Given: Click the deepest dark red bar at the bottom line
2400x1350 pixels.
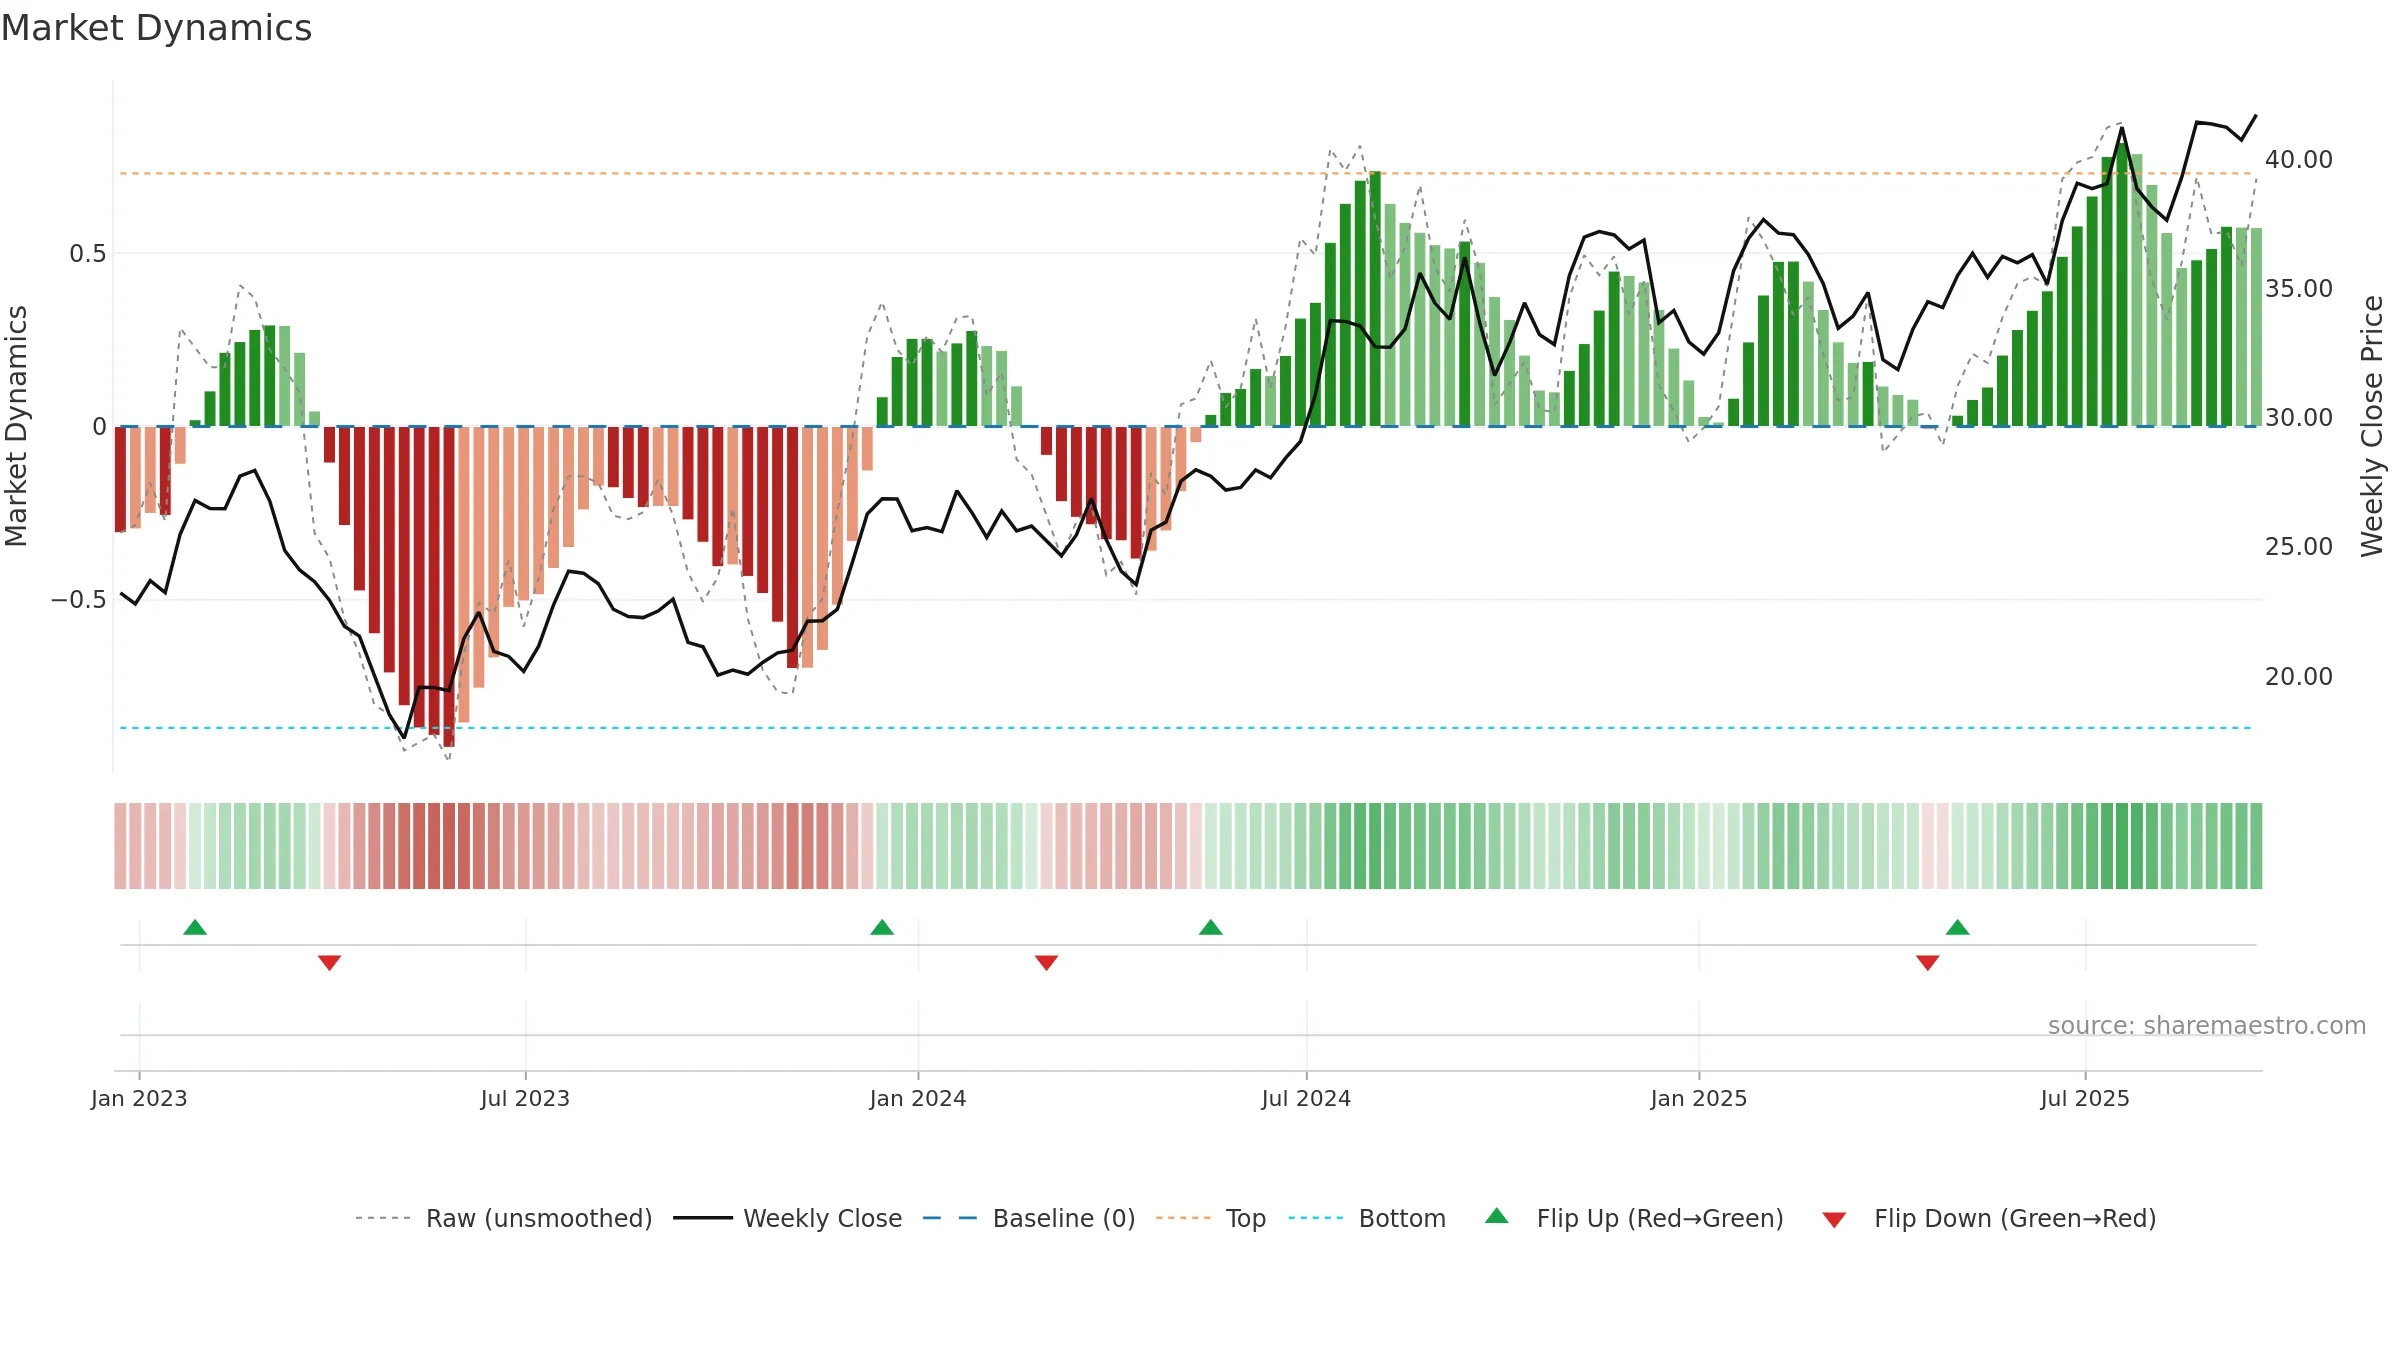Looking at the screenshot, I should click(449, 586).
